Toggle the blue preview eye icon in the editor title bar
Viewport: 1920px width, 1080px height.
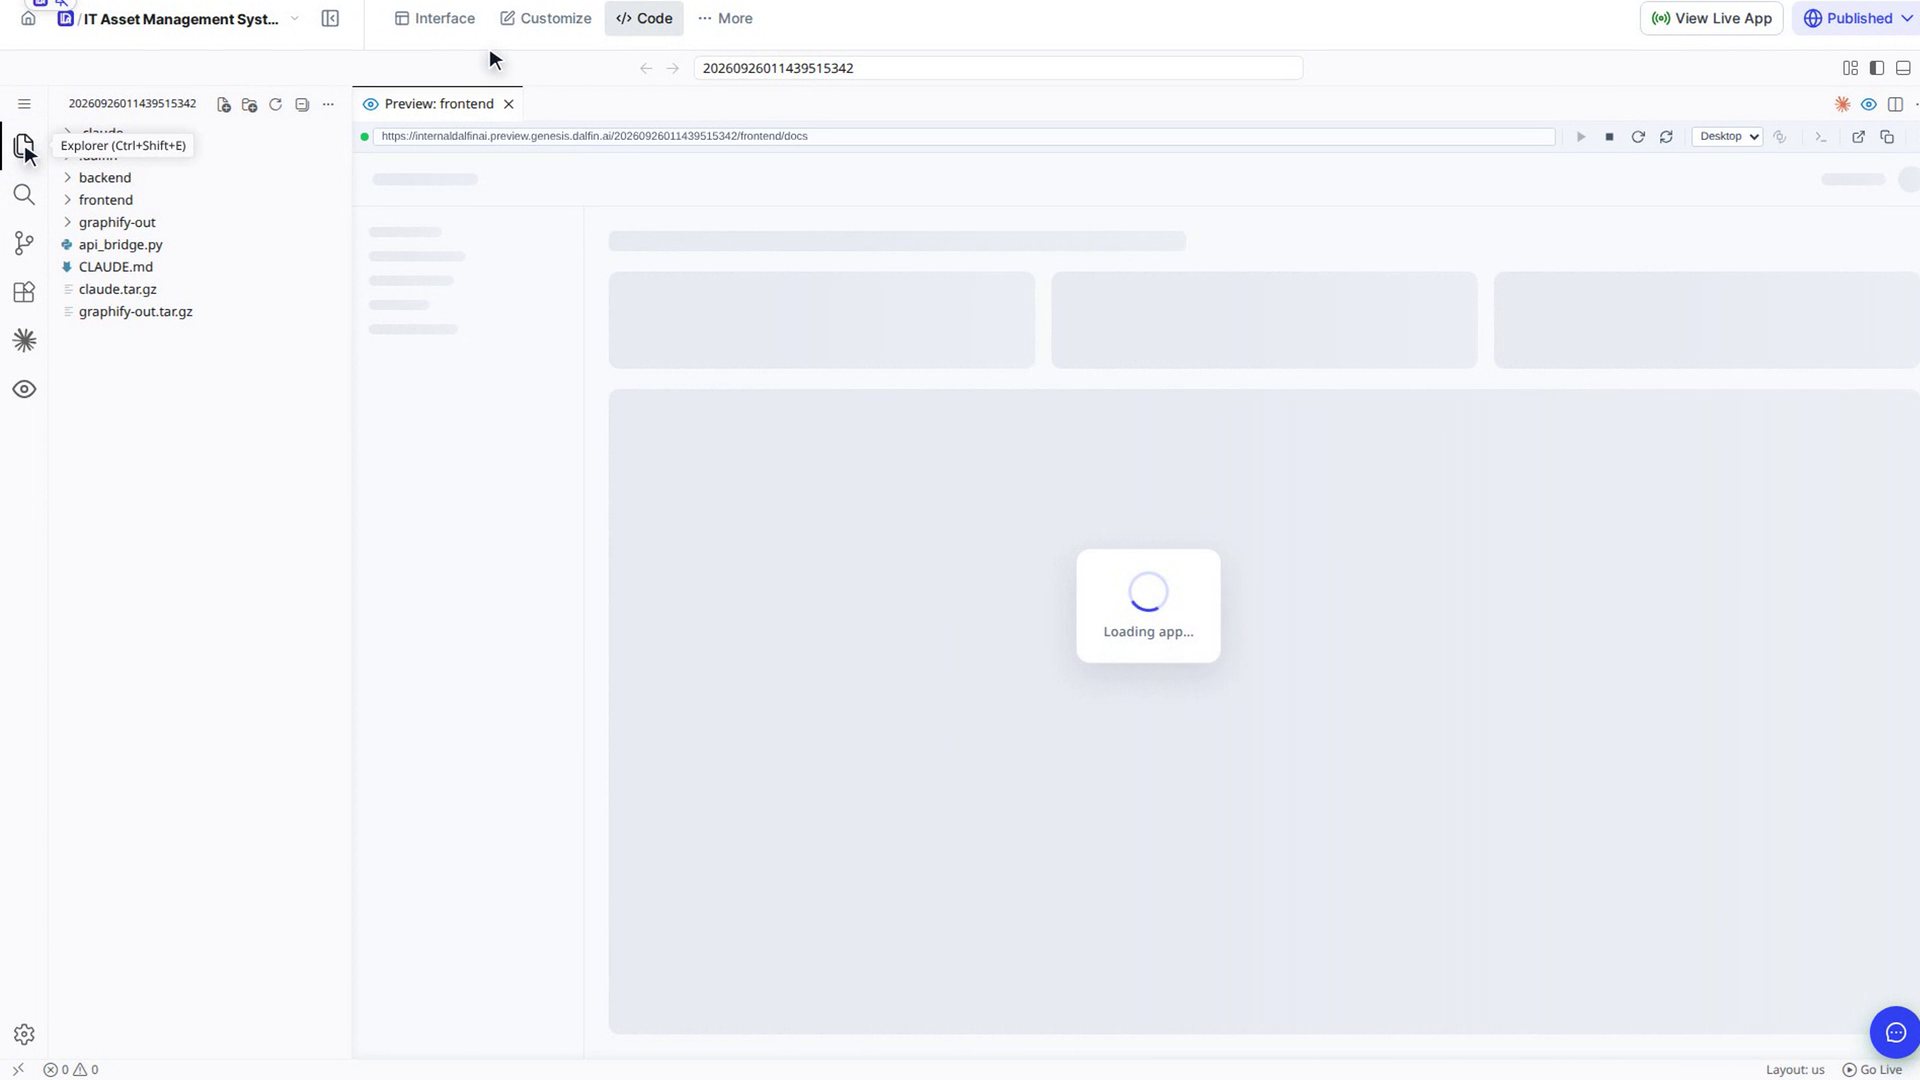click(1868, 104)
